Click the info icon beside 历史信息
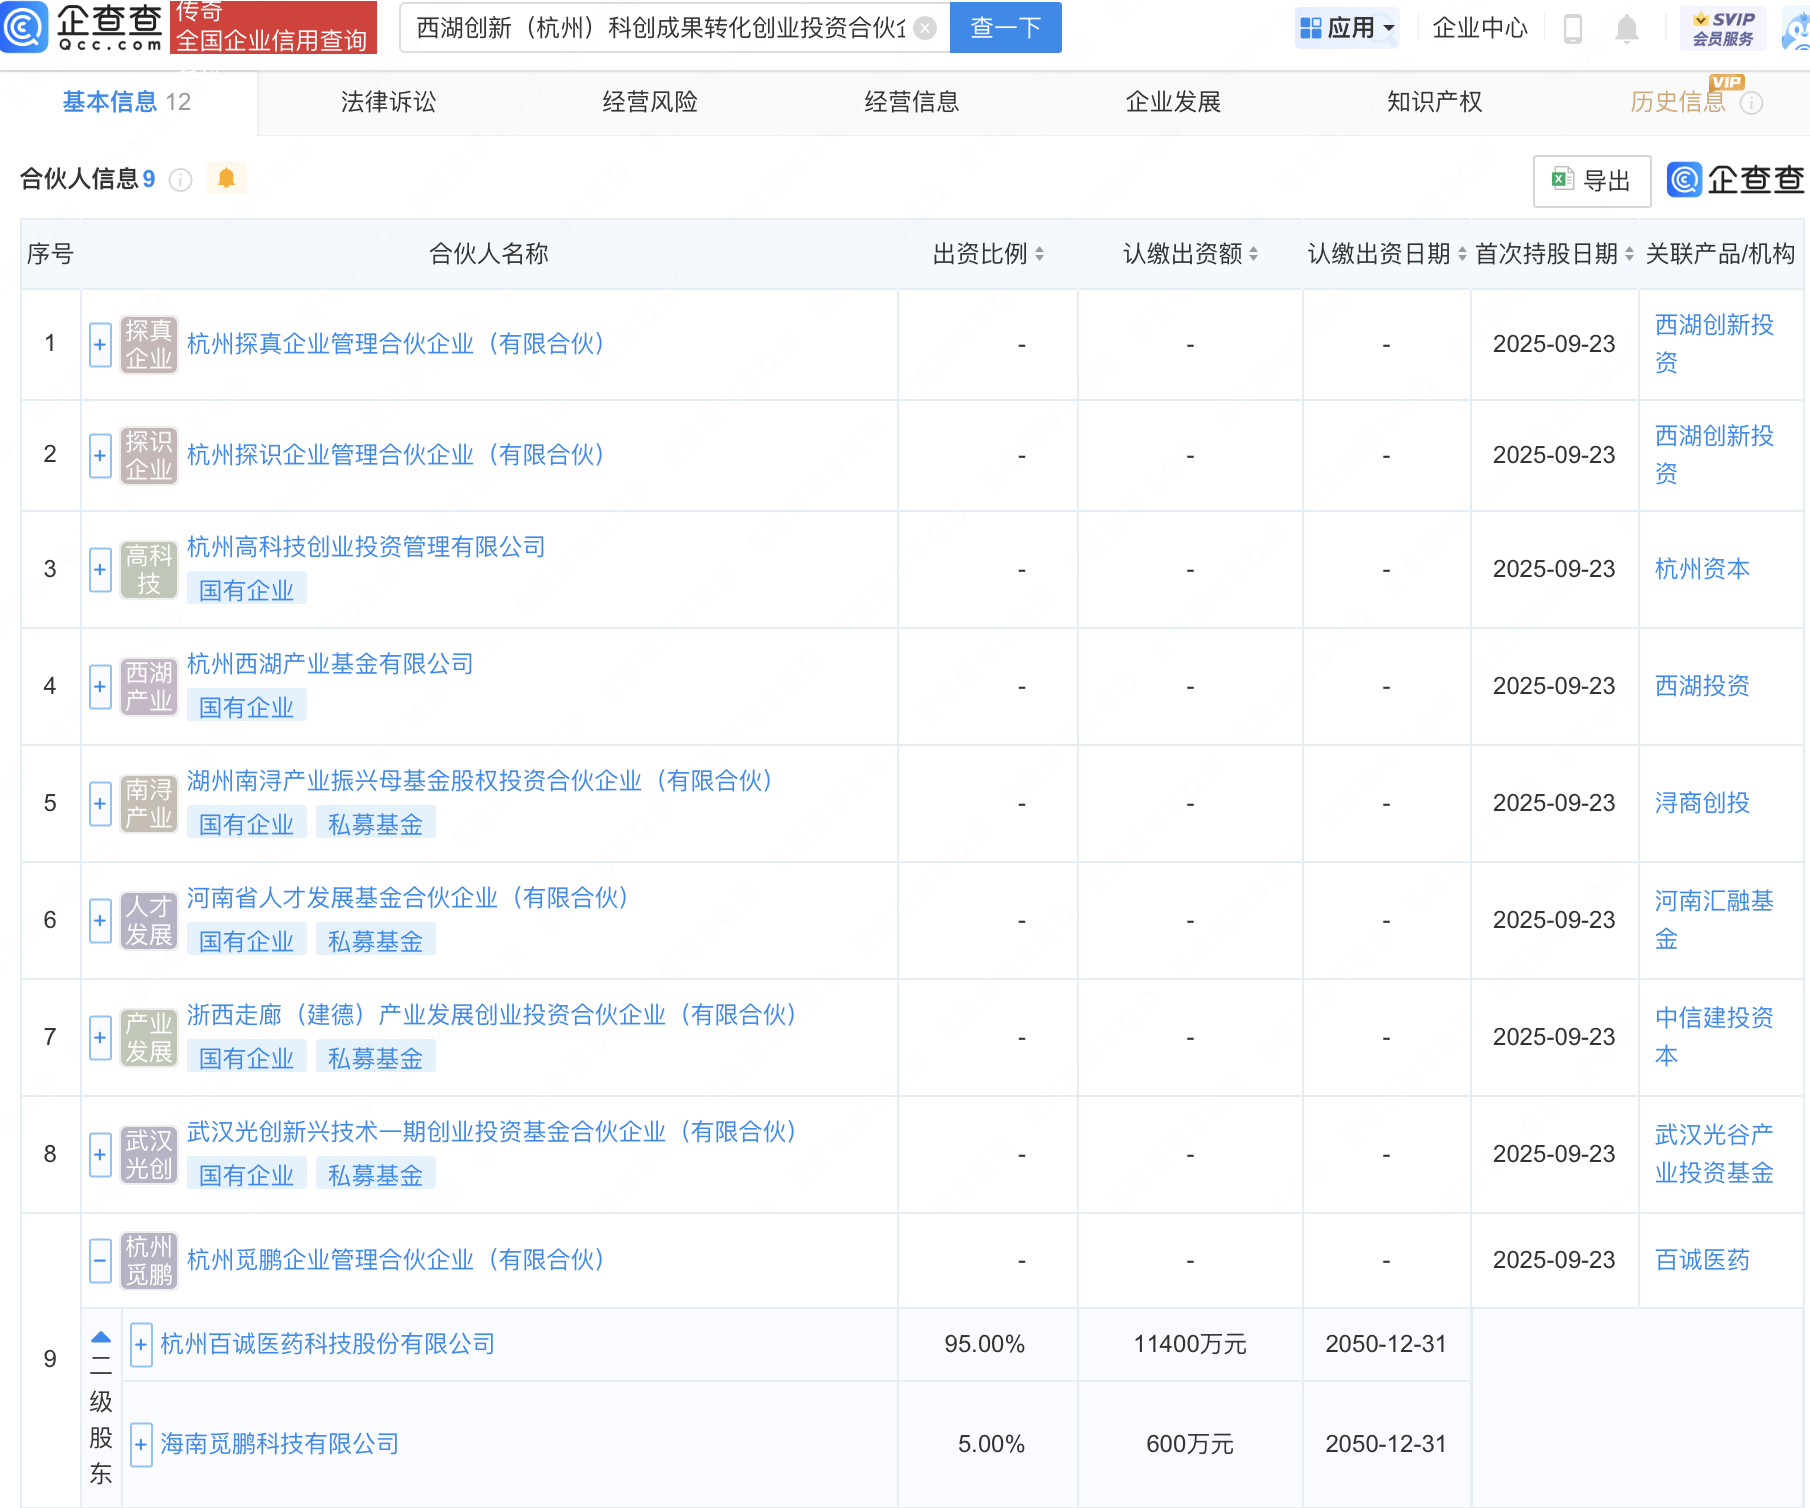 point(1751,103)
